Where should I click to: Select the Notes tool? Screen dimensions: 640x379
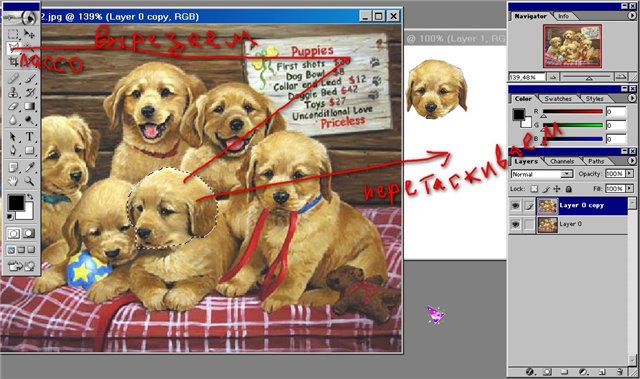(x=13, y=167)
